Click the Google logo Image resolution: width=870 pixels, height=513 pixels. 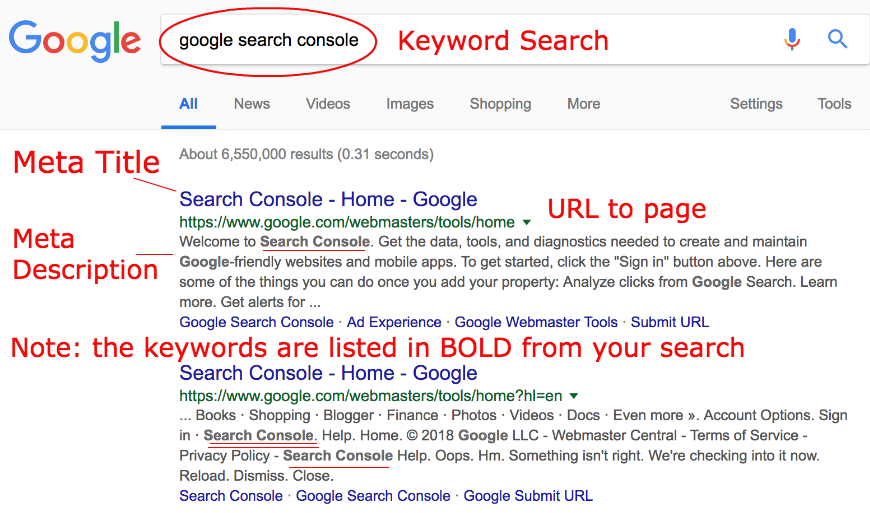point(75,41)
